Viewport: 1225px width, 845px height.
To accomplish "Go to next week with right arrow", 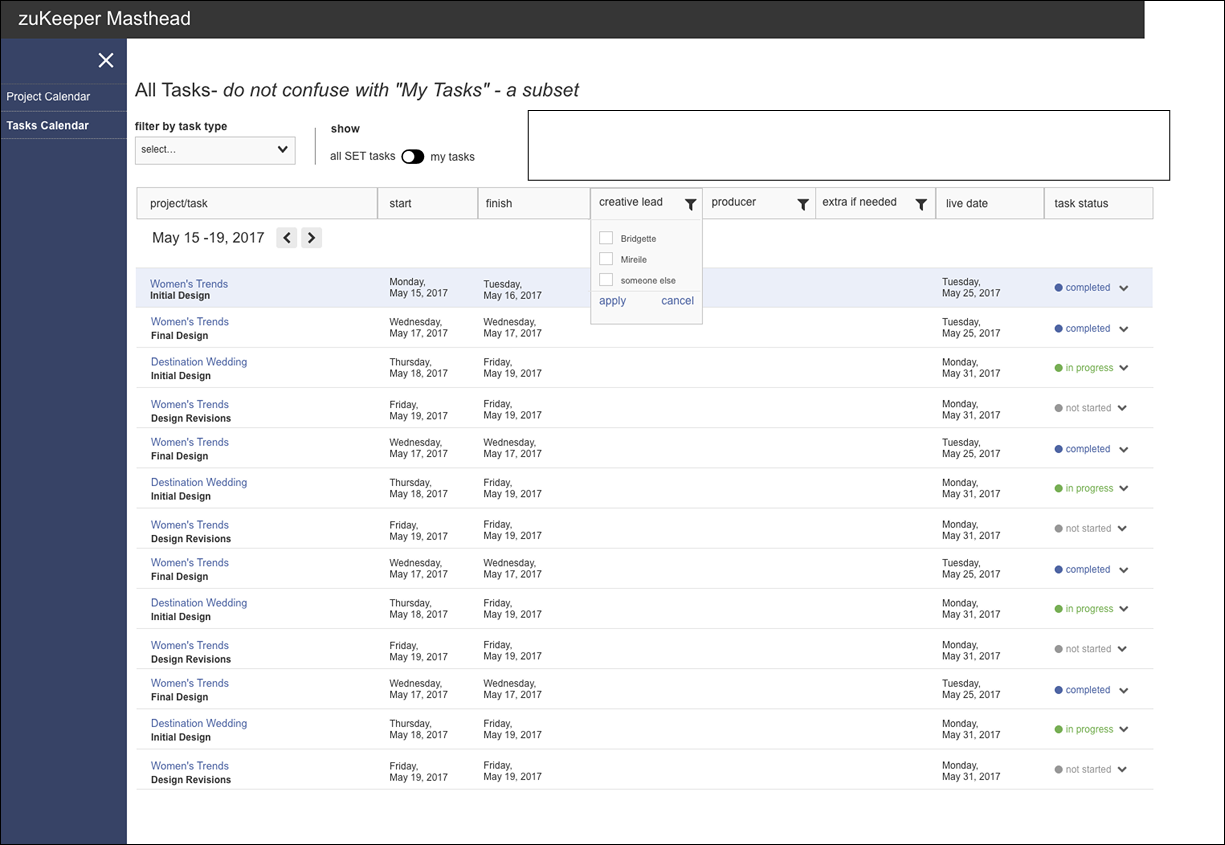I will pos(311,238).
